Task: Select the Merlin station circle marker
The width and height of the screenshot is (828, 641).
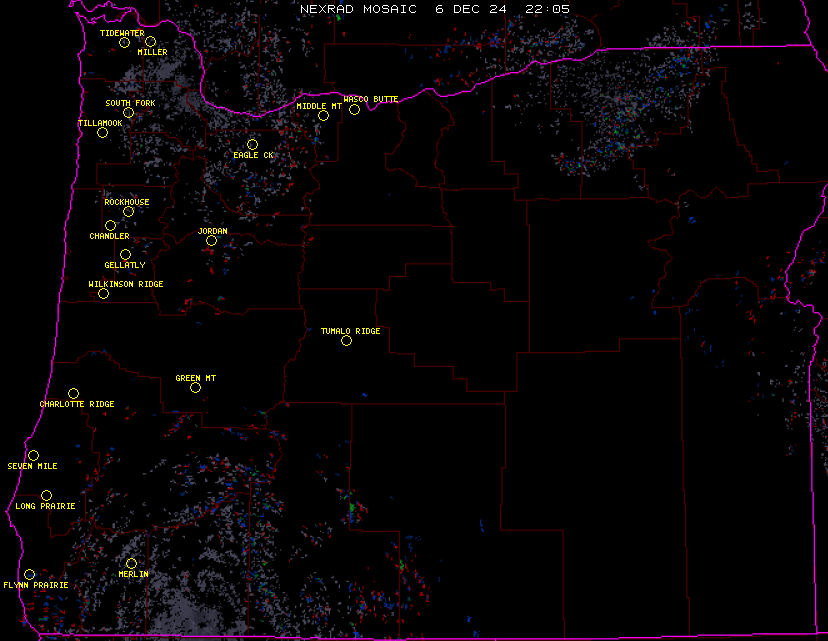Action: 131,563
